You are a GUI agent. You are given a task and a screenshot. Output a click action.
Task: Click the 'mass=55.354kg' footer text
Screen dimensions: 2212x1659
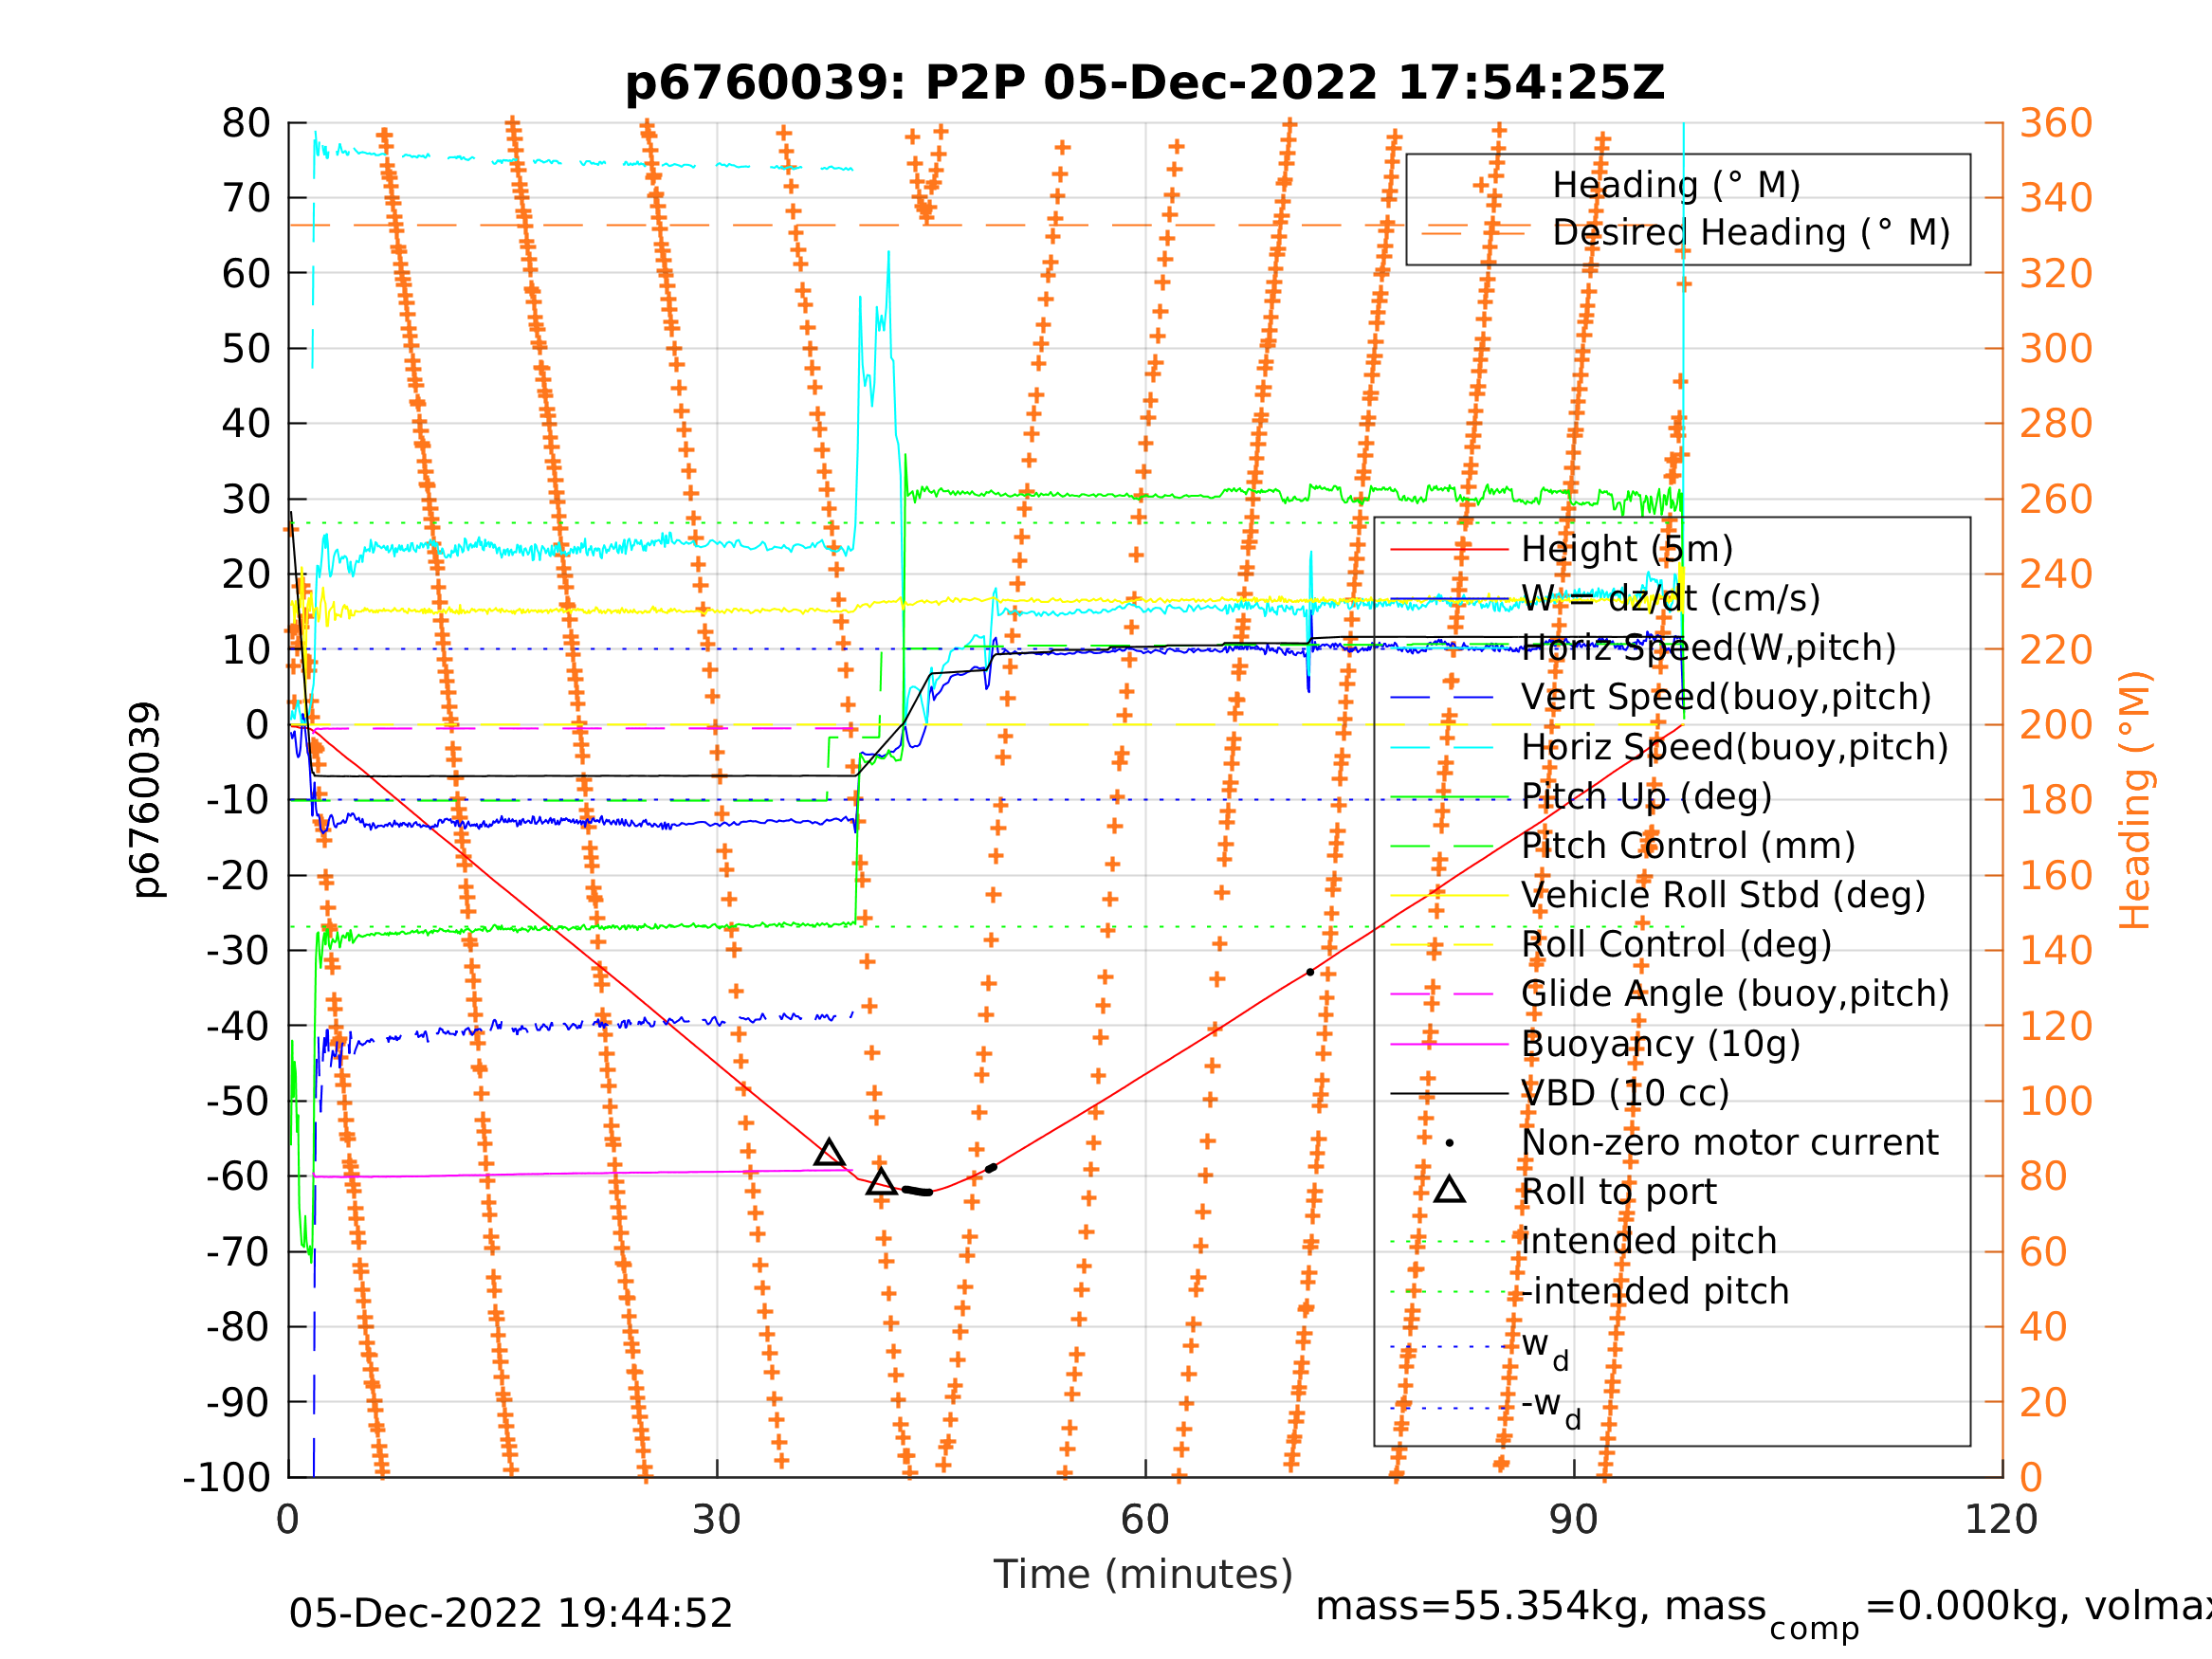[x=1484, y=1607]
